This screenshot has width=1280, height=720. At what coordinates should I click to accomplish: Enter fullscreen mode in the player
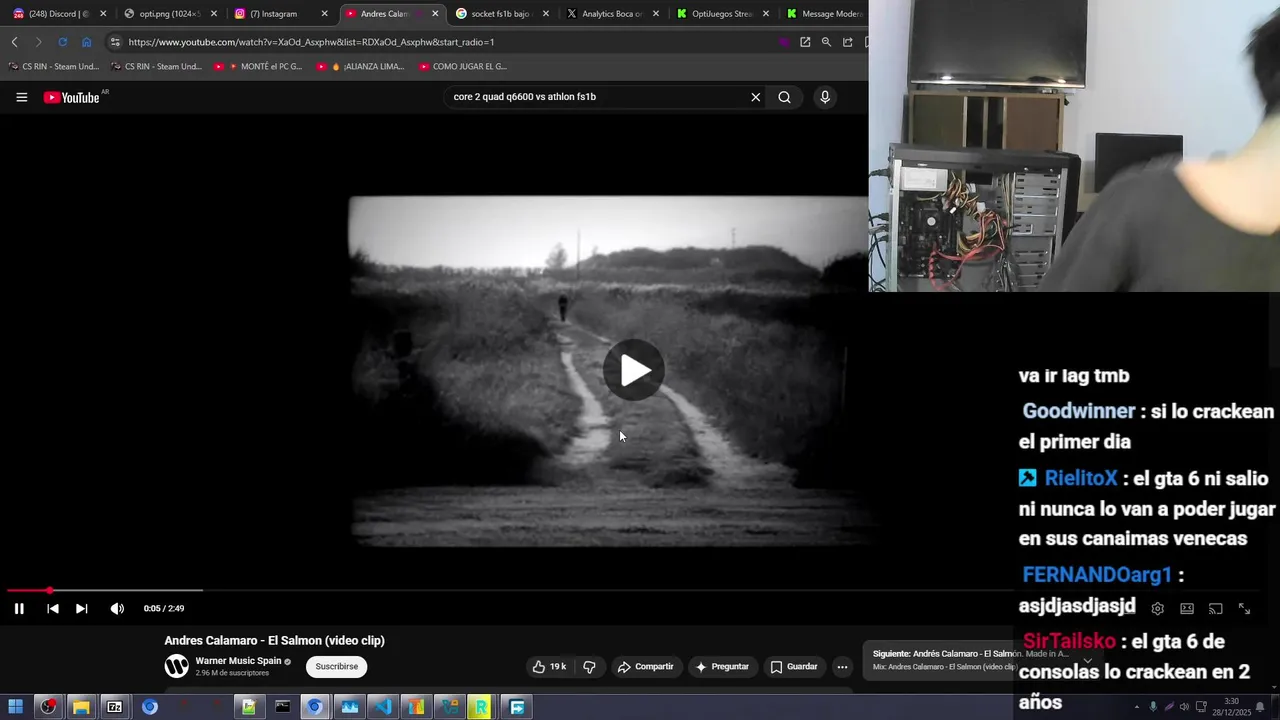[x=1245, y=608]
